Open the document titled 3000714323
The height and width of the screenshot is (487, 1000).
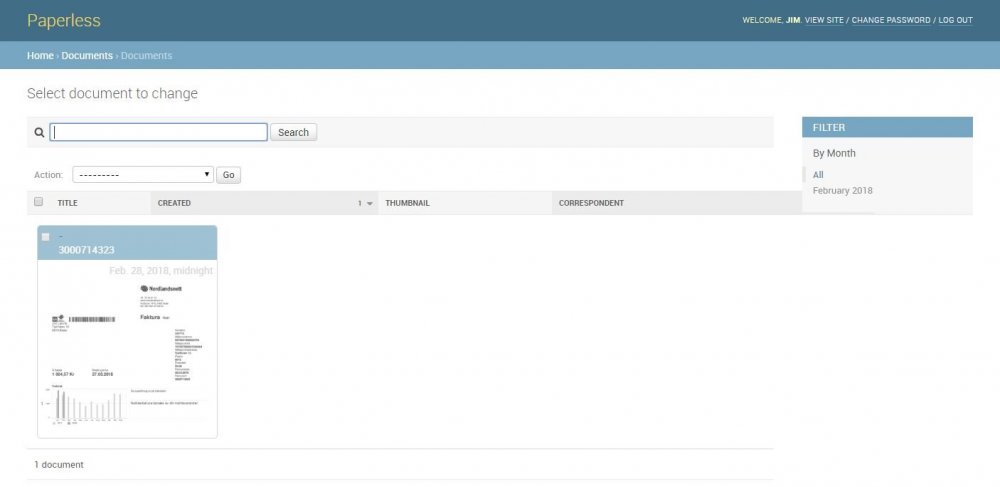pyautogui.click(x=87, y=250)
